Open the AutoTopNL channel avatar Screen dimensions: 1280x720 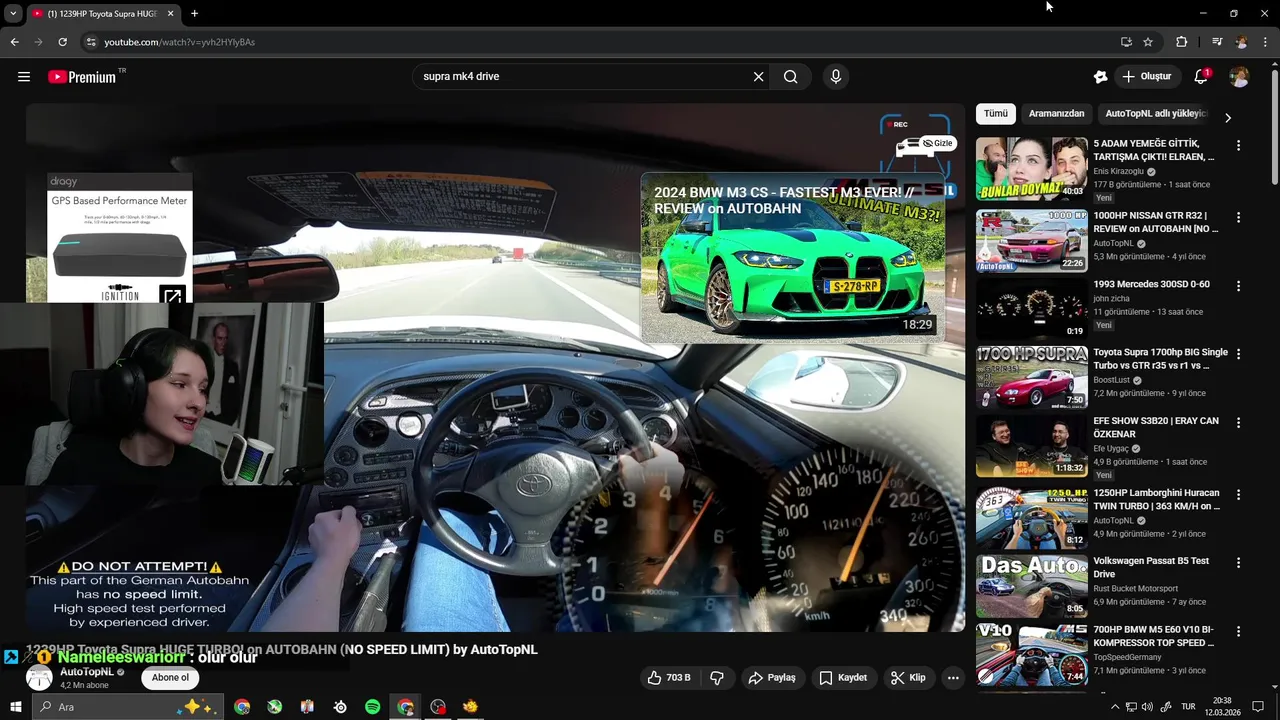[39, 678]
